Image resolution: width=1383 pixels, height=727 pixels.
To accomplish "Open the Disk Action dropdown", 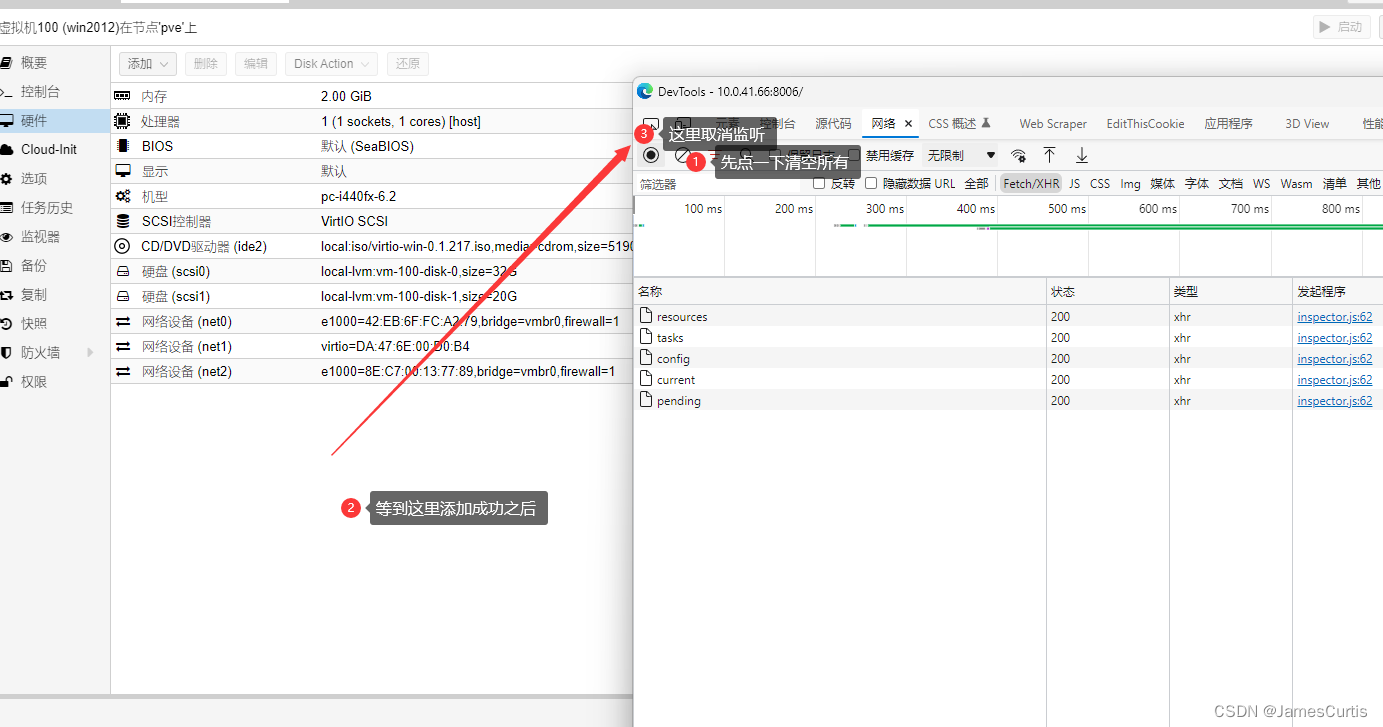I will (x=332, y=63).
